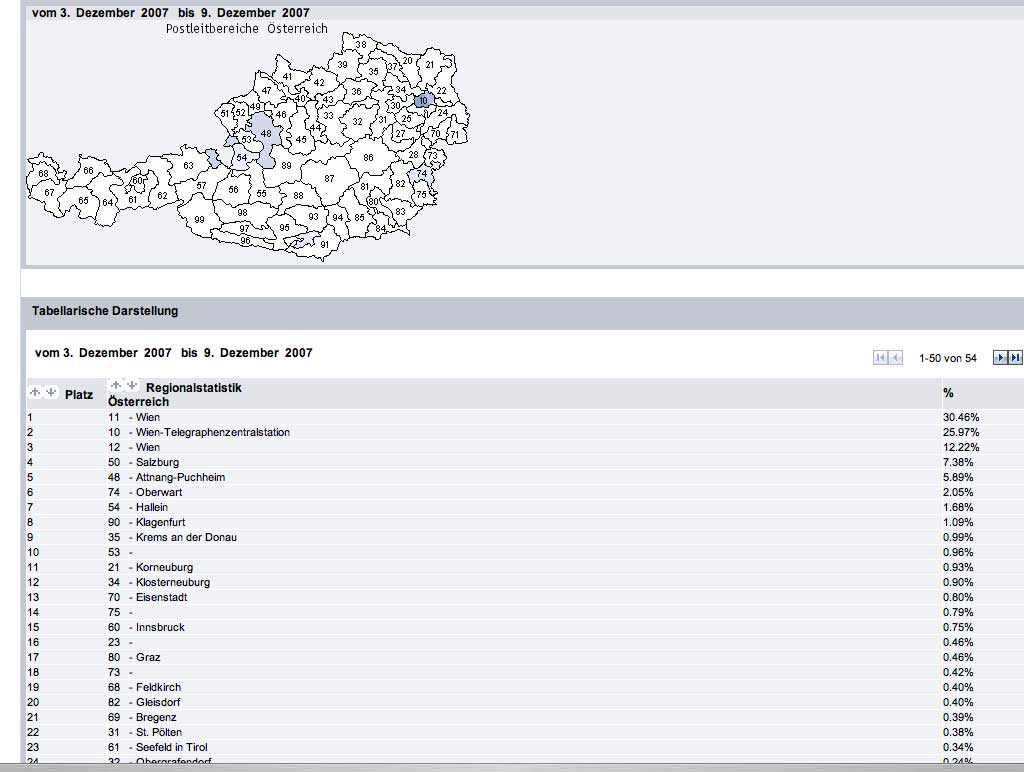The width and height of the screenshot is (1024, 772).
Task: Select the Salzburg row in table
Action: [157, 462]
